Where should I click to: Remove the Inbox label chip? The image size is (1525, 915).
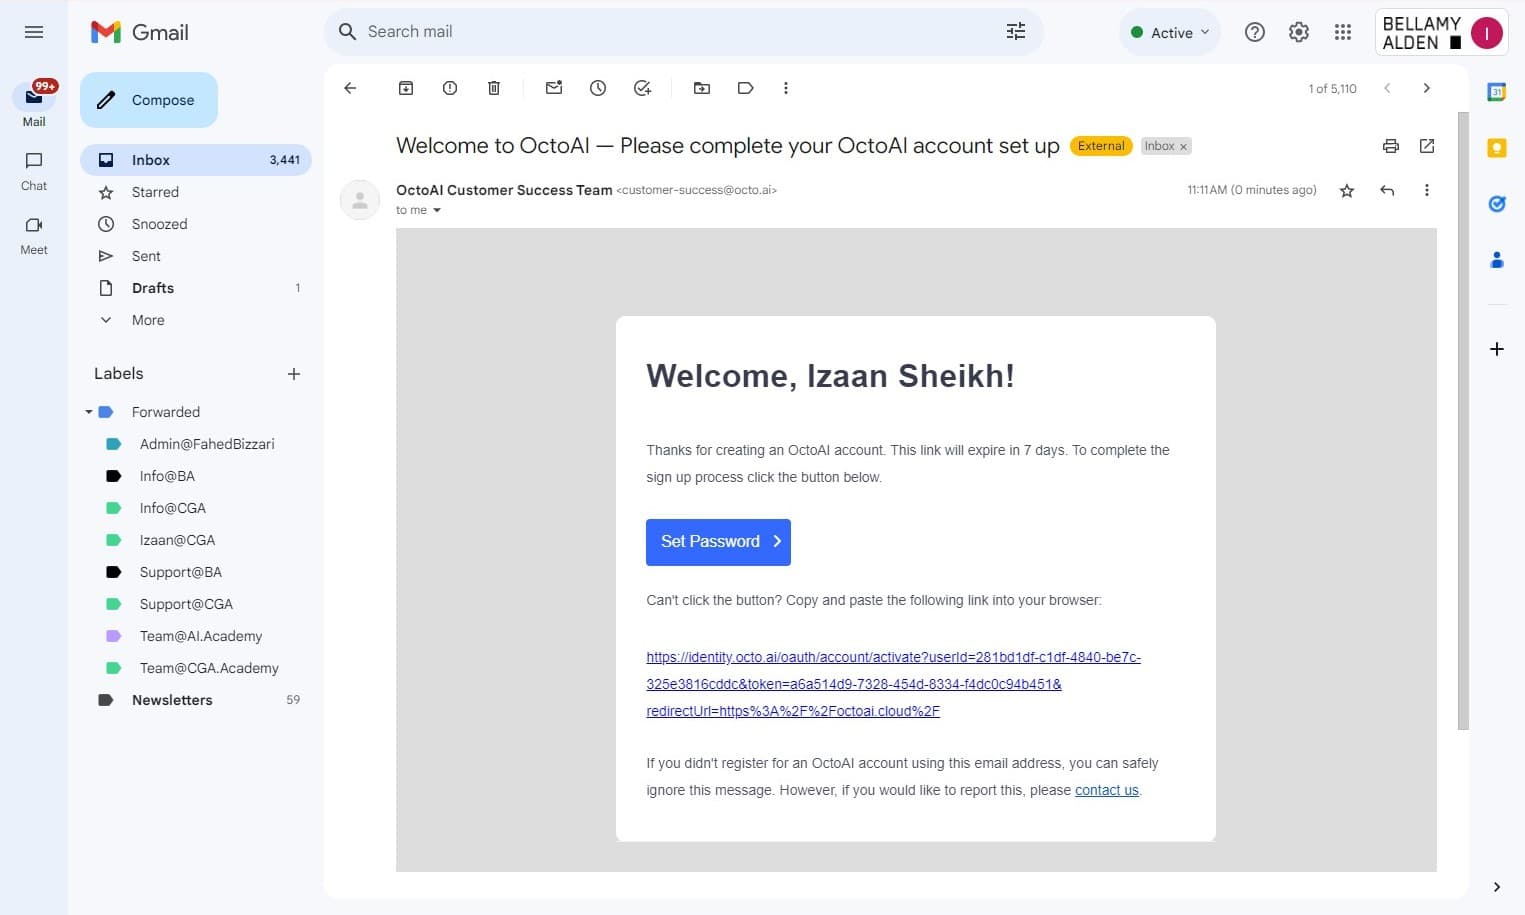click(x=1183, y=147)
